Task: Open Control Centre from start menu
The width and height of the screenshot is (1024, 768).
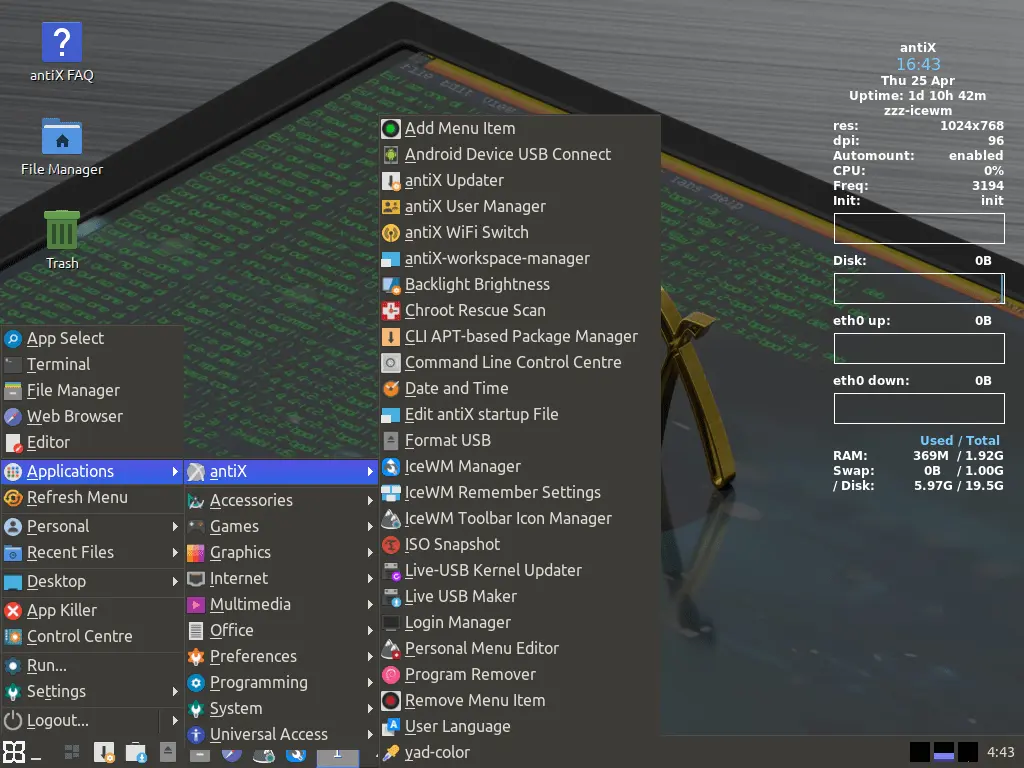Action: 91,637
